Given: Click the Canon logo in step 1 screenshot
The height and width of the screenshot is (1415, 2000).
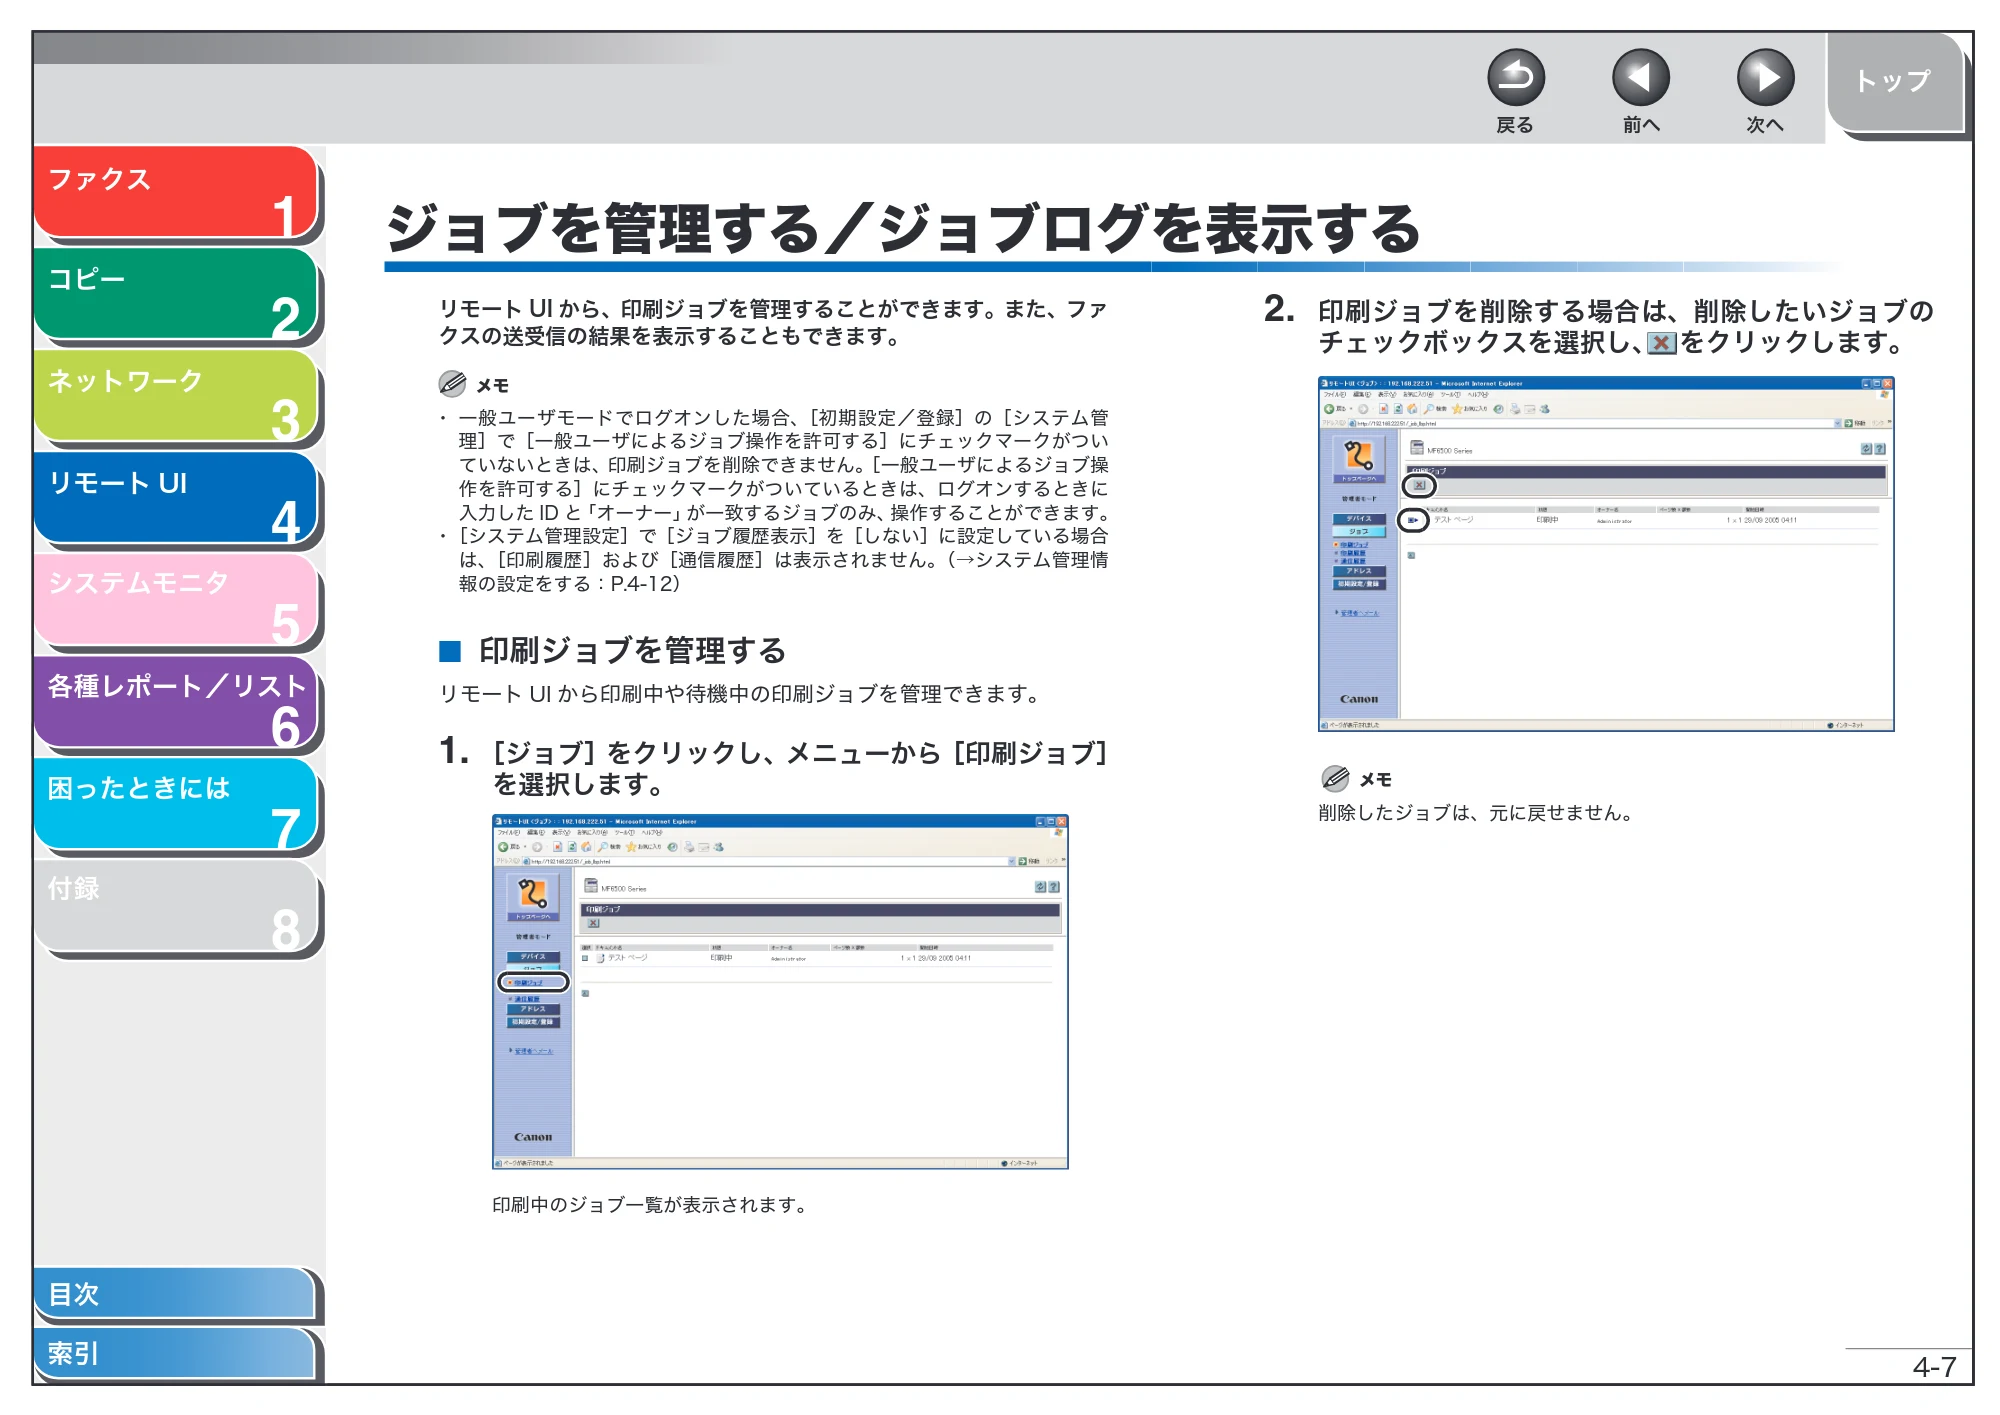Looking at the screenshot, I should tap(532, 1137).
